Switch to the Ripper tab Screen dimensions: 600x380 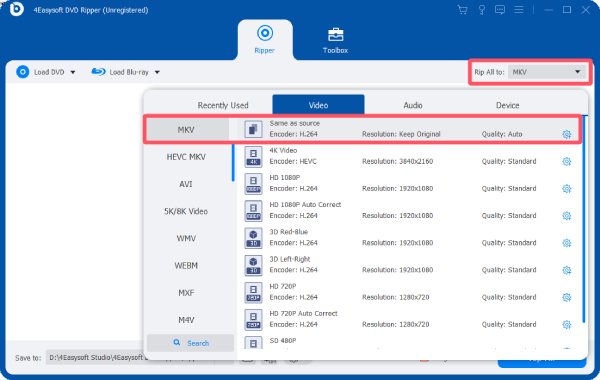(265, 39)
